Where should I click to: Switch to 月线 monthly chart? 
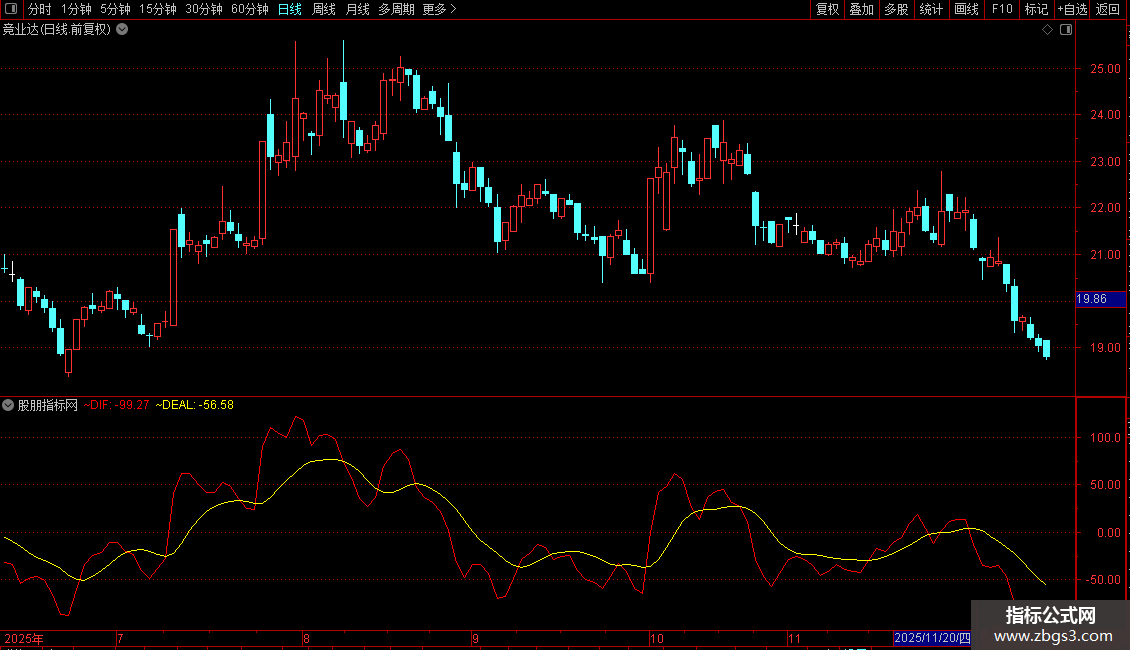pos(357,9)
